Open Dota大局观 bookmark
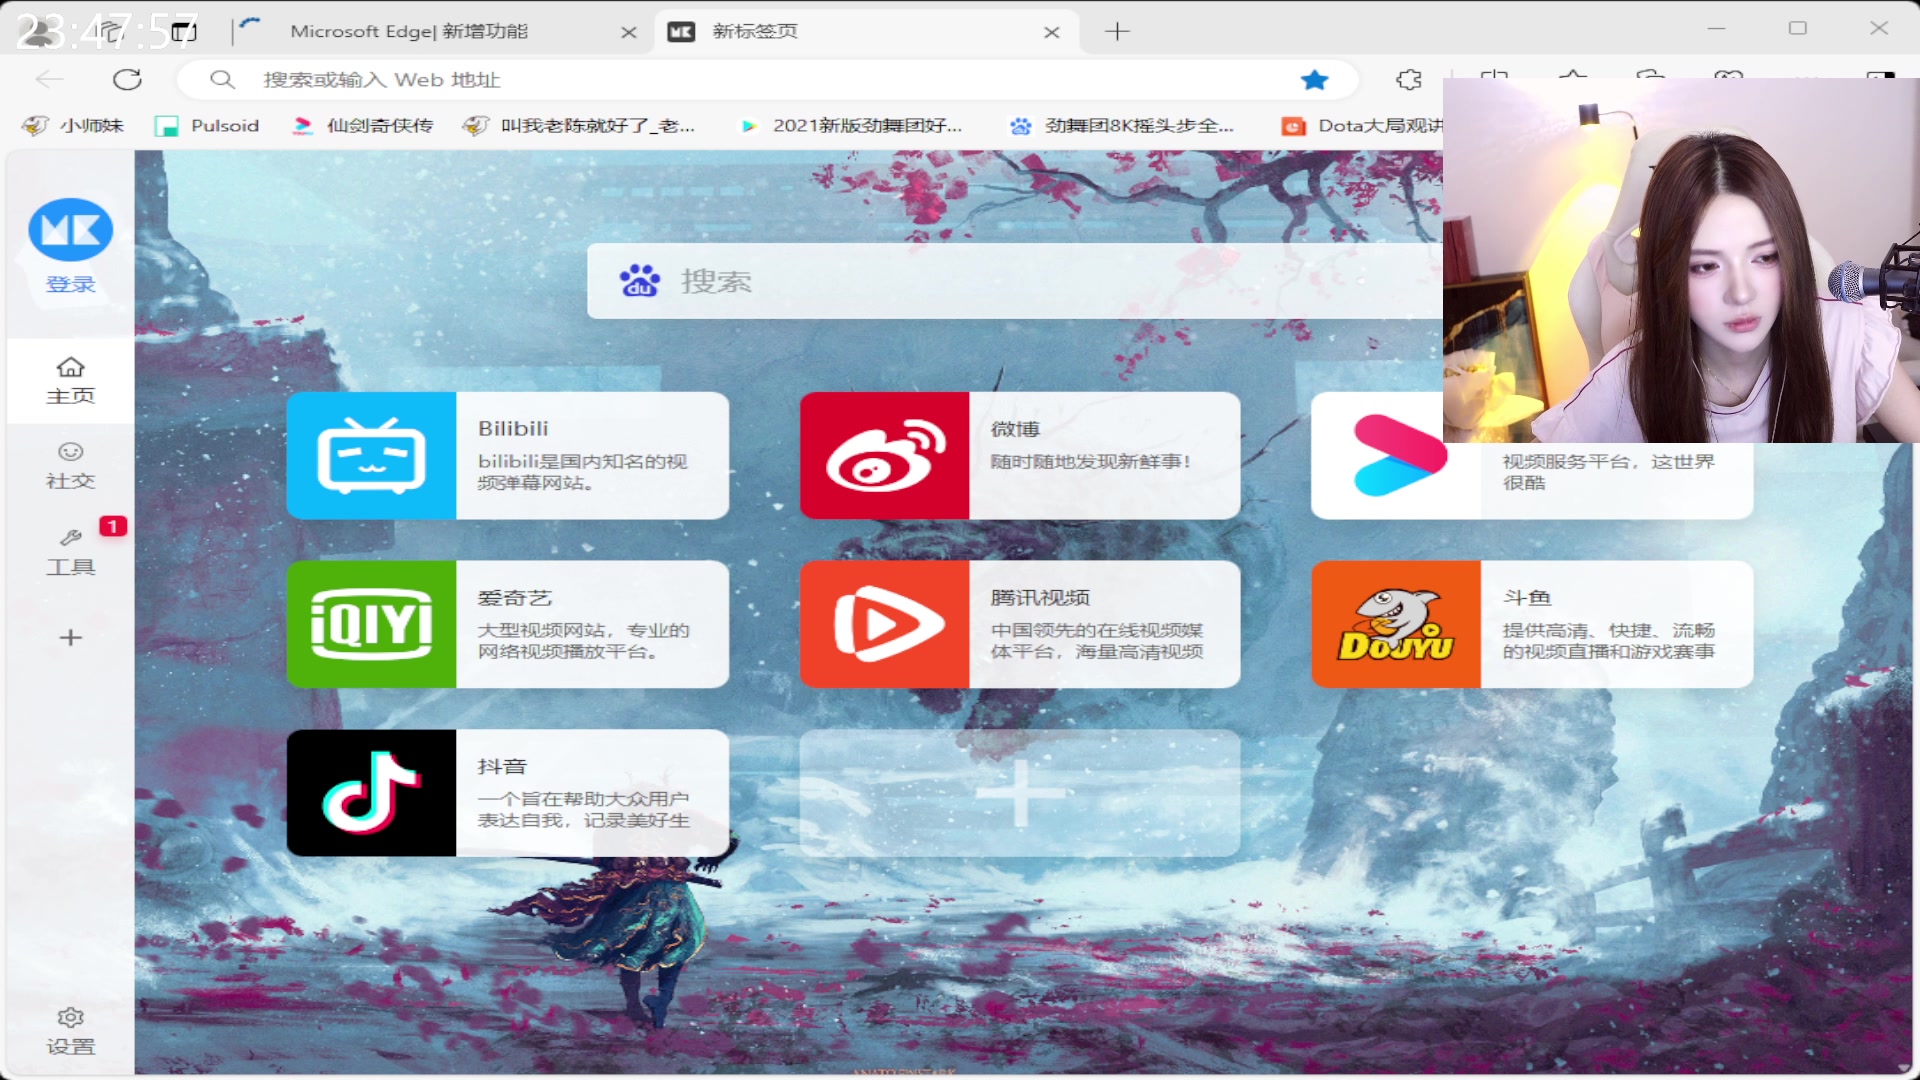The height and width of the screenshot is (1080, 1920). click(x=1362, y=126)
